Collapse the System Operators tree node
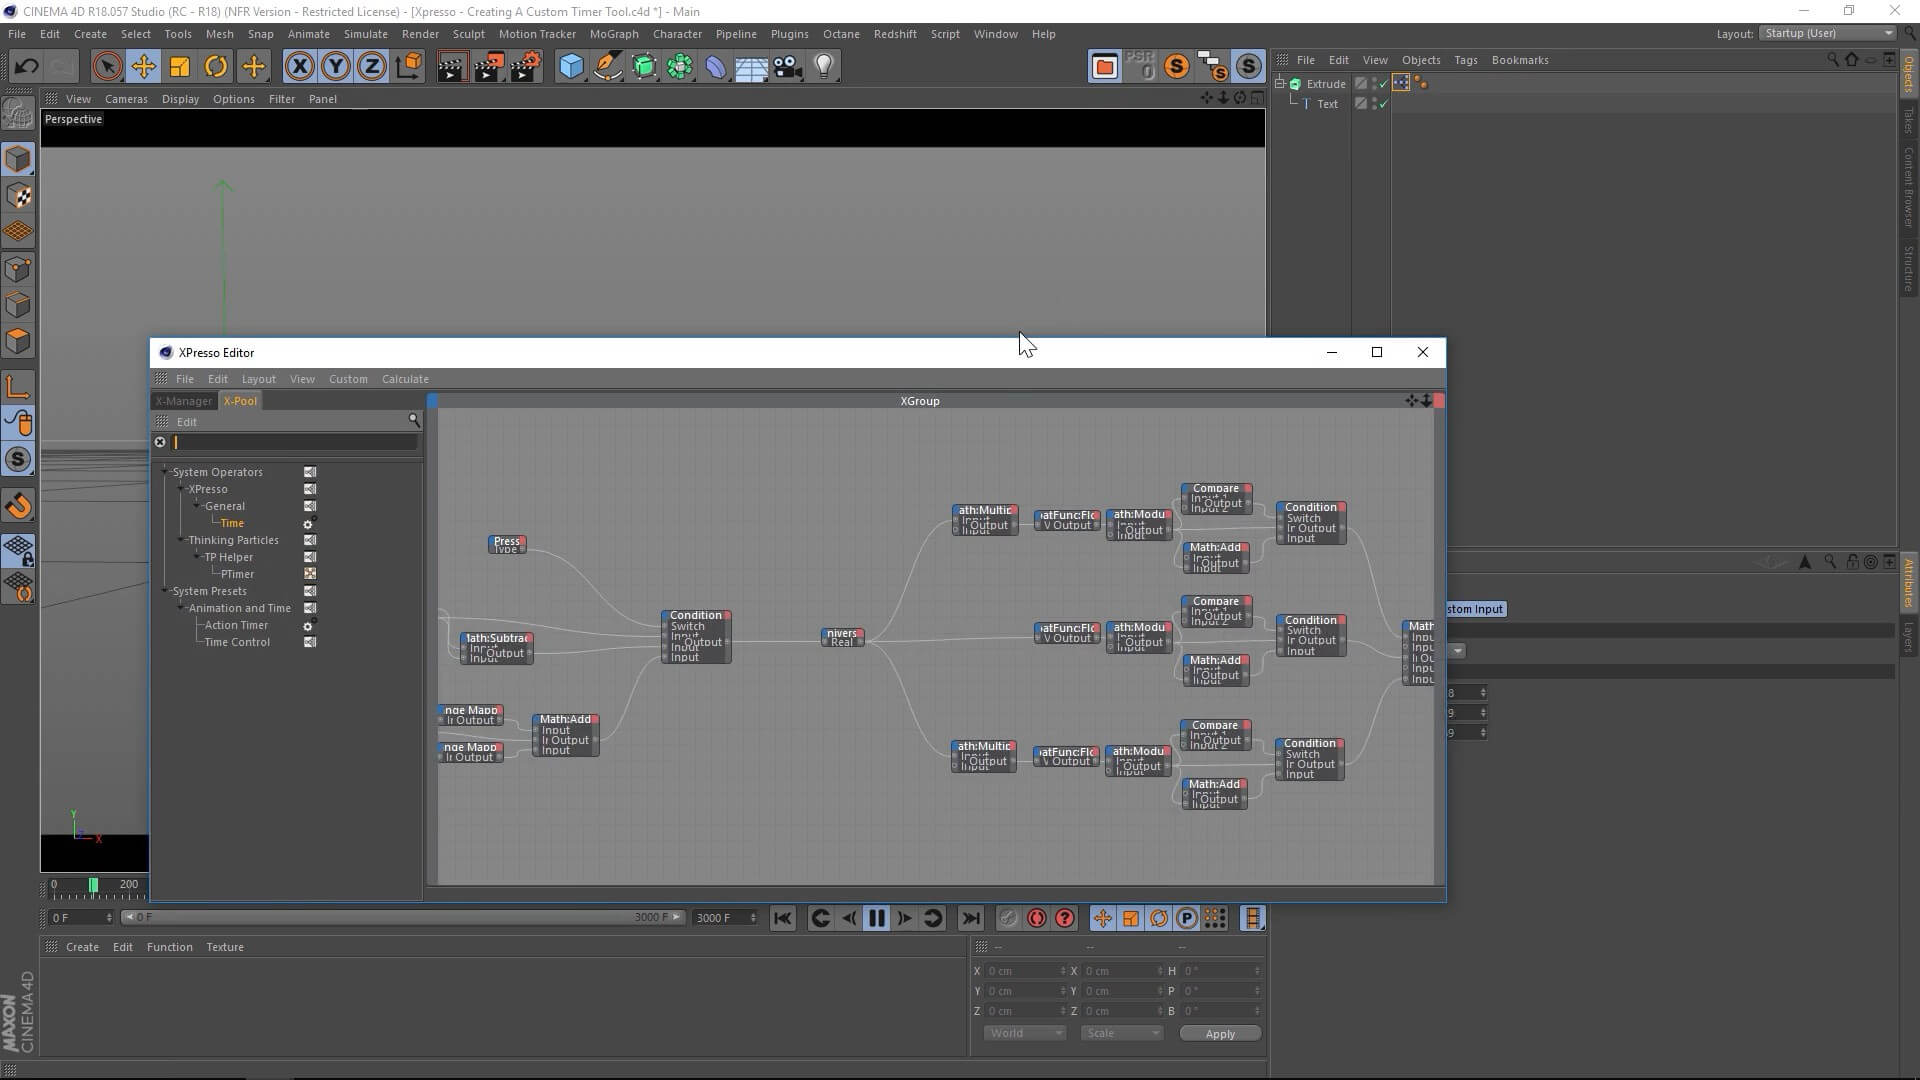Image resolution: width=1920 pixels, height=1080 pixels. 166,472
